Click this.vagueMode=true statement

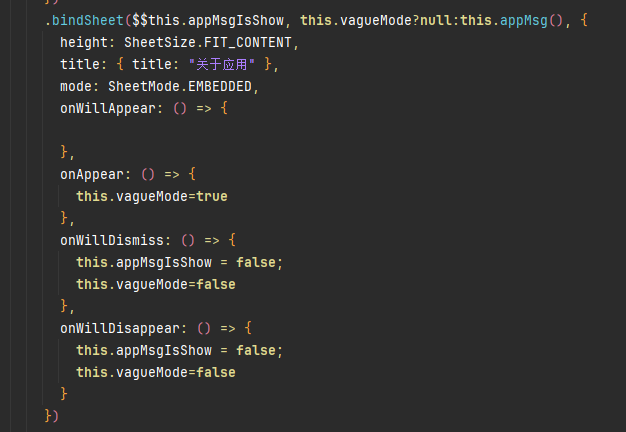click(x=152, y=196)
